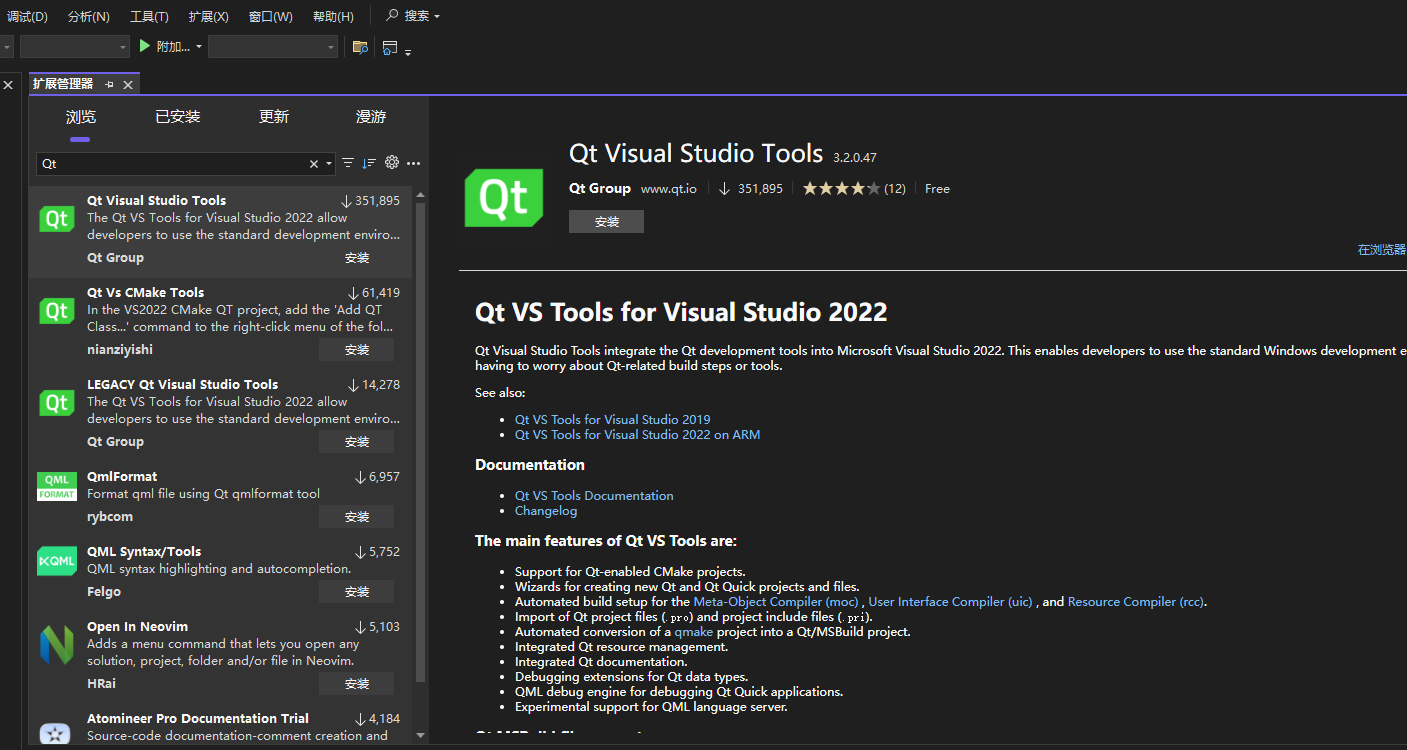This screenshot has width=1407, height=750.
Task: Select the QML Syntax/Tools entry
Action: click(x=220, y=574)
